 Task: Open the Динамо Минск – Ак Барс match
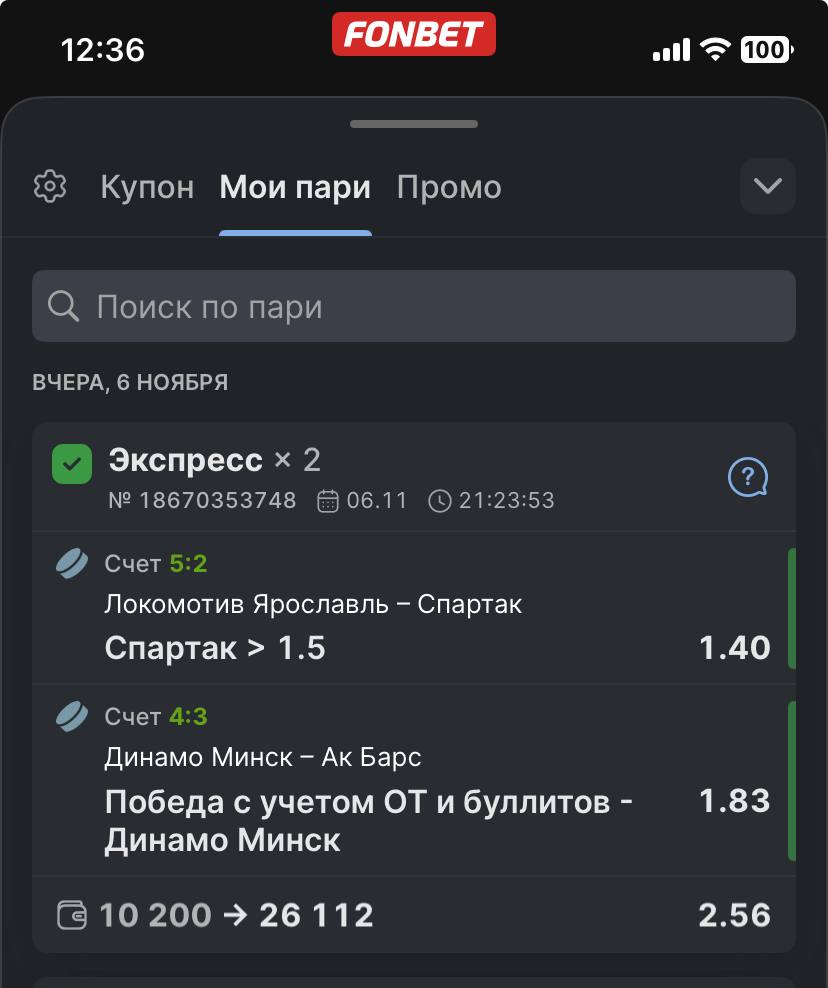pyautogui.click(x=263, y=757)
